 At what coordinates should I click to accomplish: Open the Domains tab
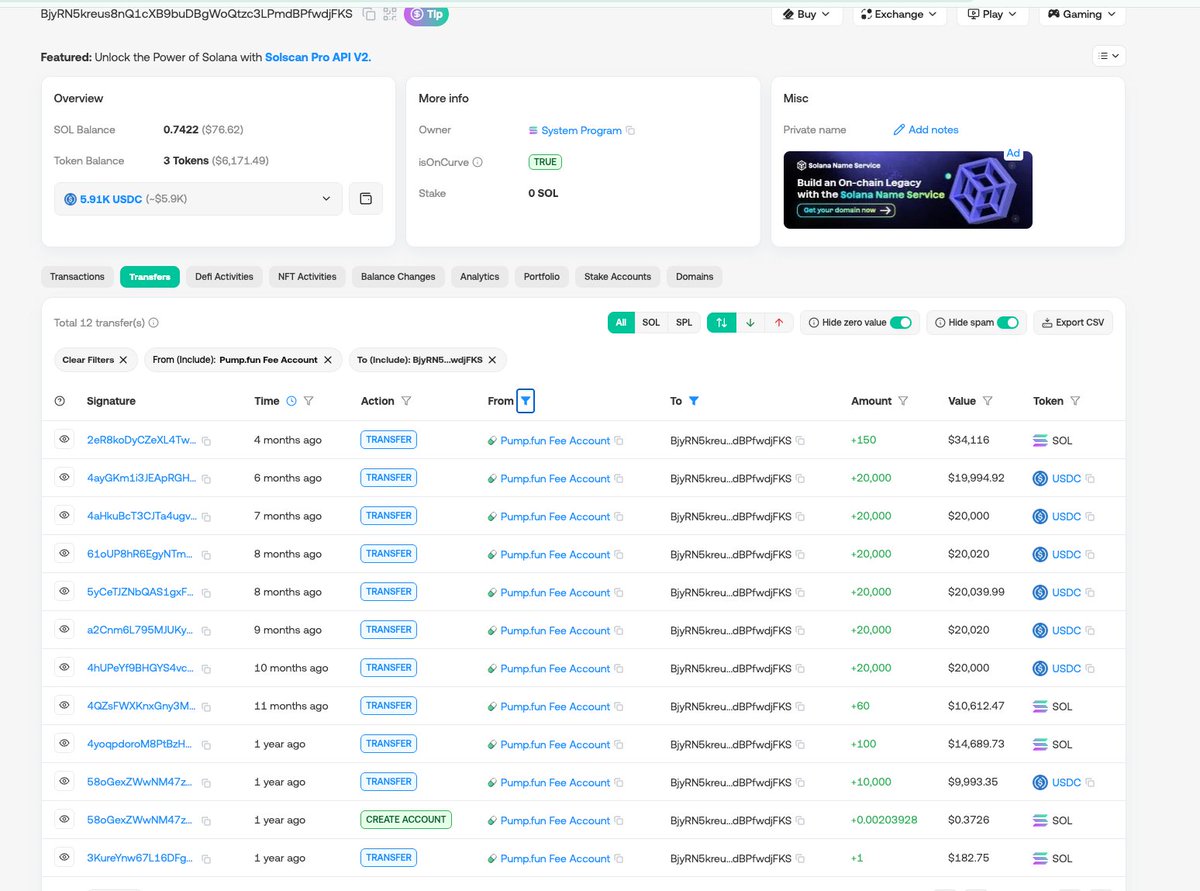695,276
